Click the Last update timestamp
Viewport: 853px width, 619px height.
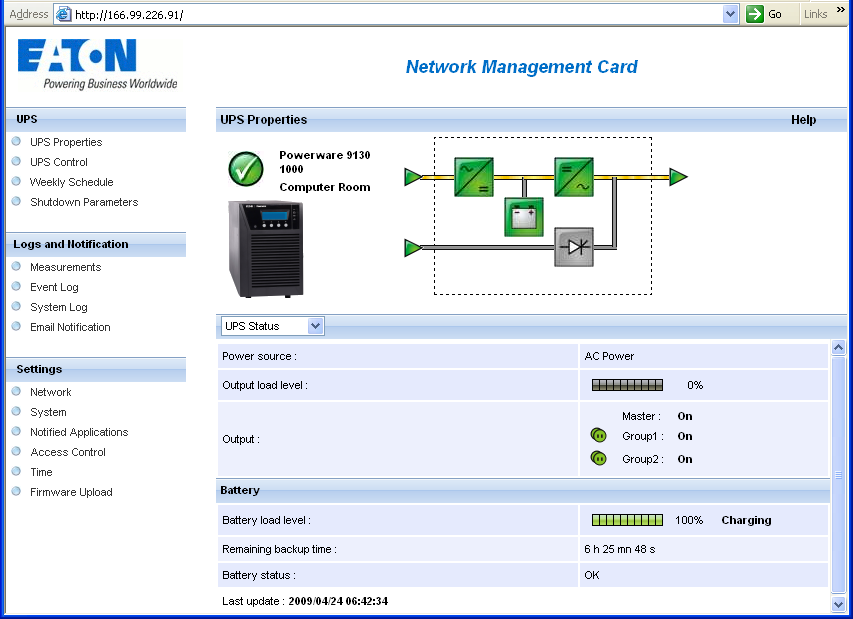[338, 601]
